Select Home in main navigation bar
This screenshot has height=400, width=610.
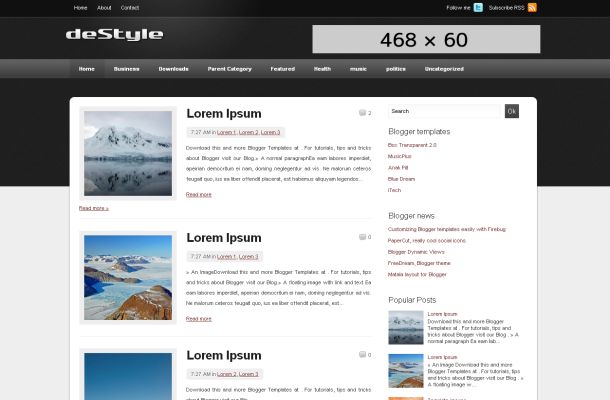point(87,69)
